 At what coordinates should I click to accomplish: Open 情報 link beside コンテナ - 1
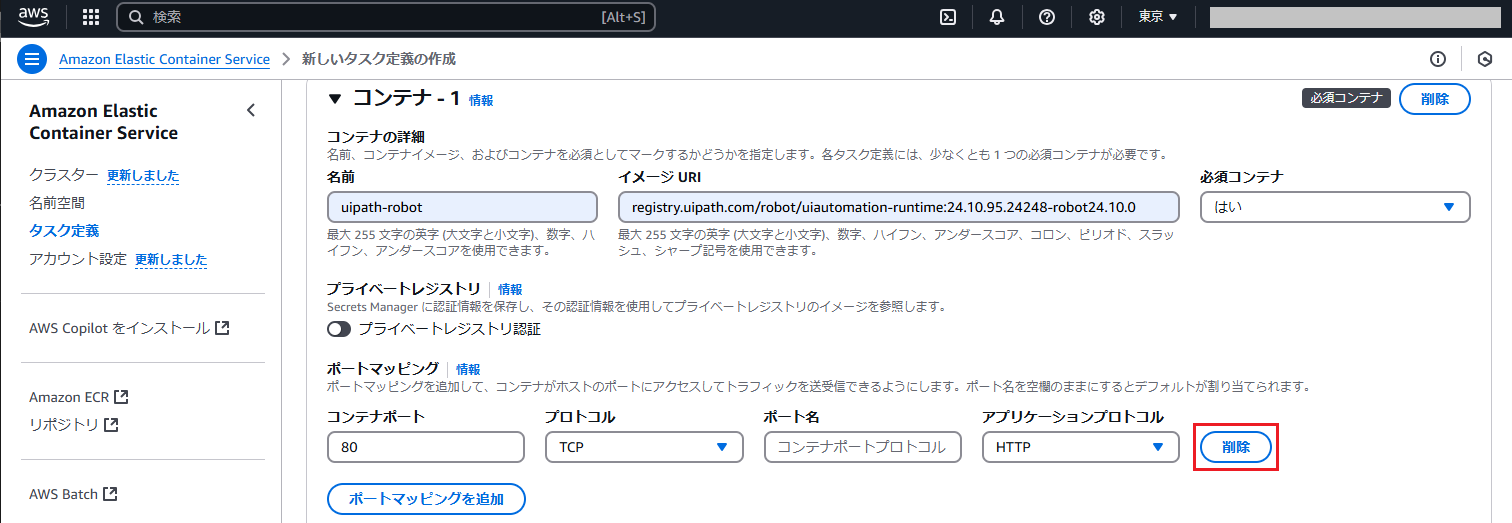481,100
